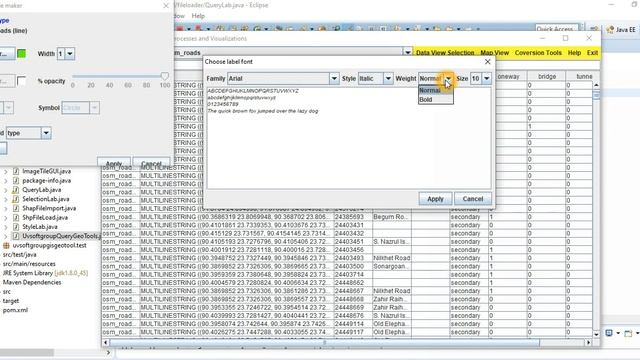The height and width of the screenshot is (360, 640).
Task: Select JRE System Library entry
Action: point(45,273)
